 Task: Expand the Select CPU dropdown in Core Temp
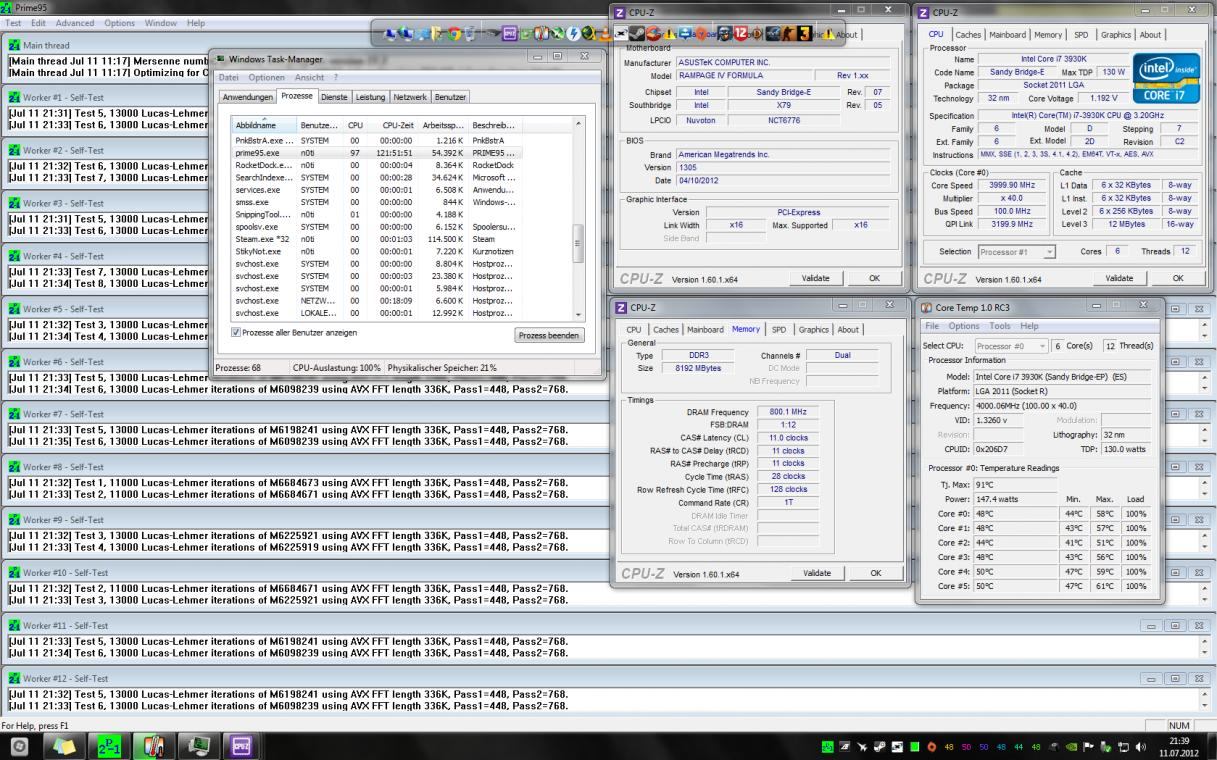coord(1011,346)
